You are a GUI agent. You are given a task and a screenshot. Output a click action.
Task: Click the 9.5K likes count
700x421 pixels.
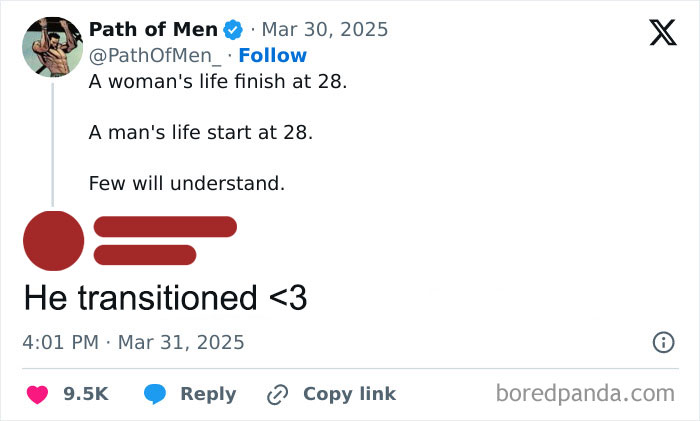85,394
